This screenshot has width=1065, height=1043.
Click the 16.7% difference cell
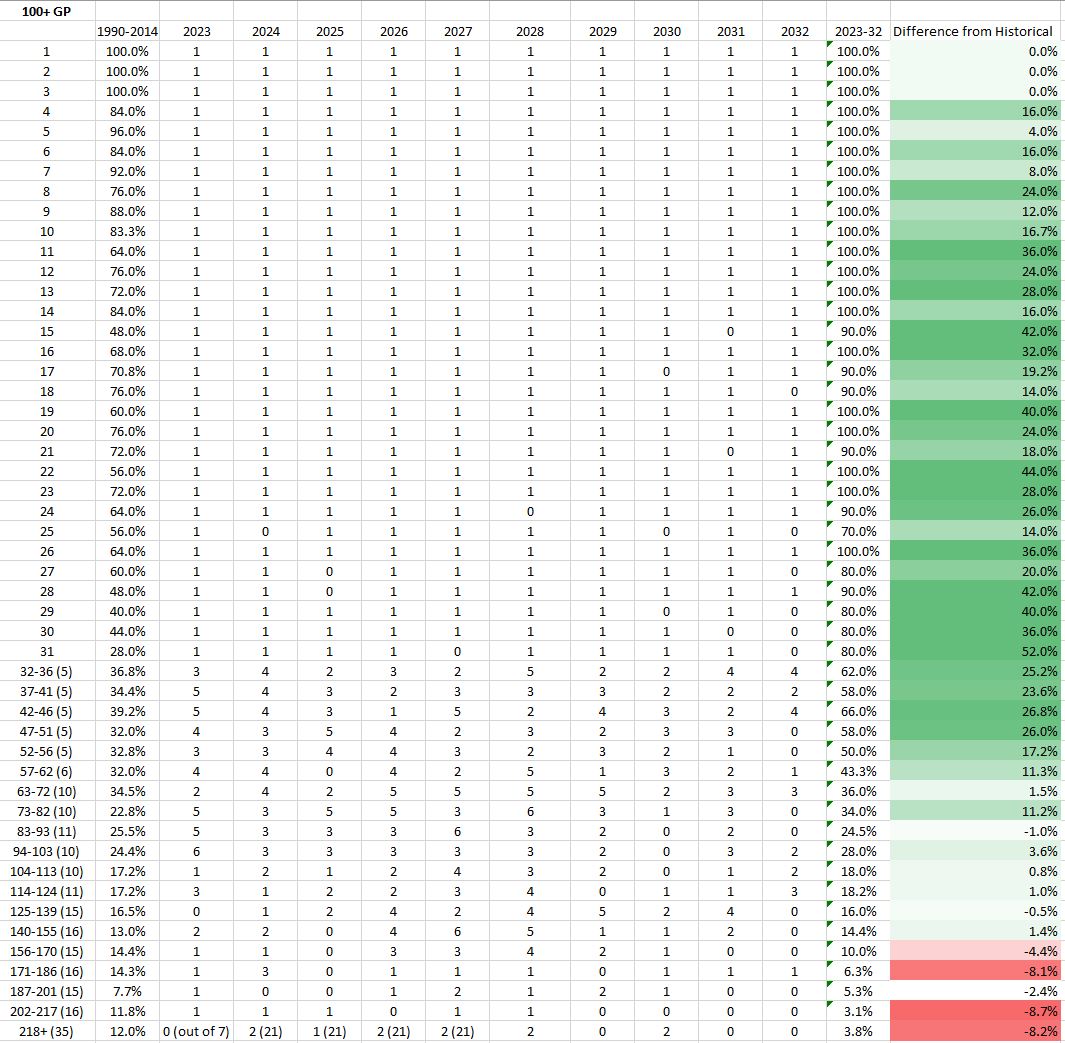point(976,231)
